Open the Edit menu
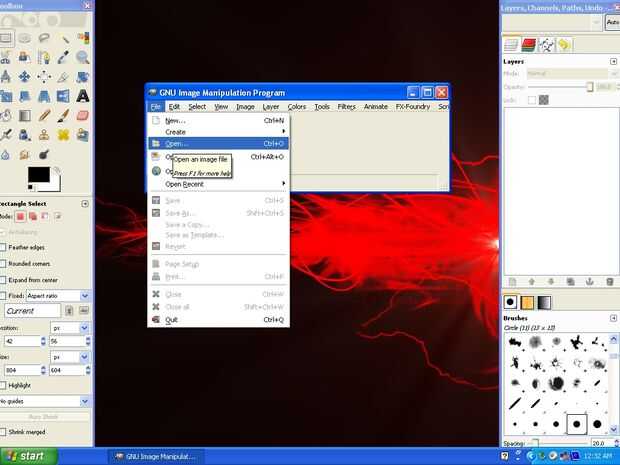 tap(174, 107)
